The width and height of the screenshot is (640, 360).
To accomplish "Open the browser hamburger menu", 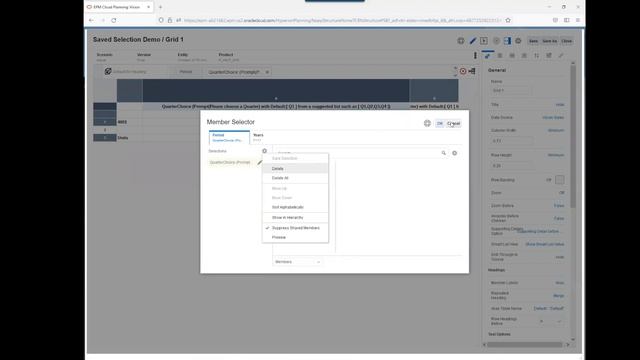I will 578,20.
